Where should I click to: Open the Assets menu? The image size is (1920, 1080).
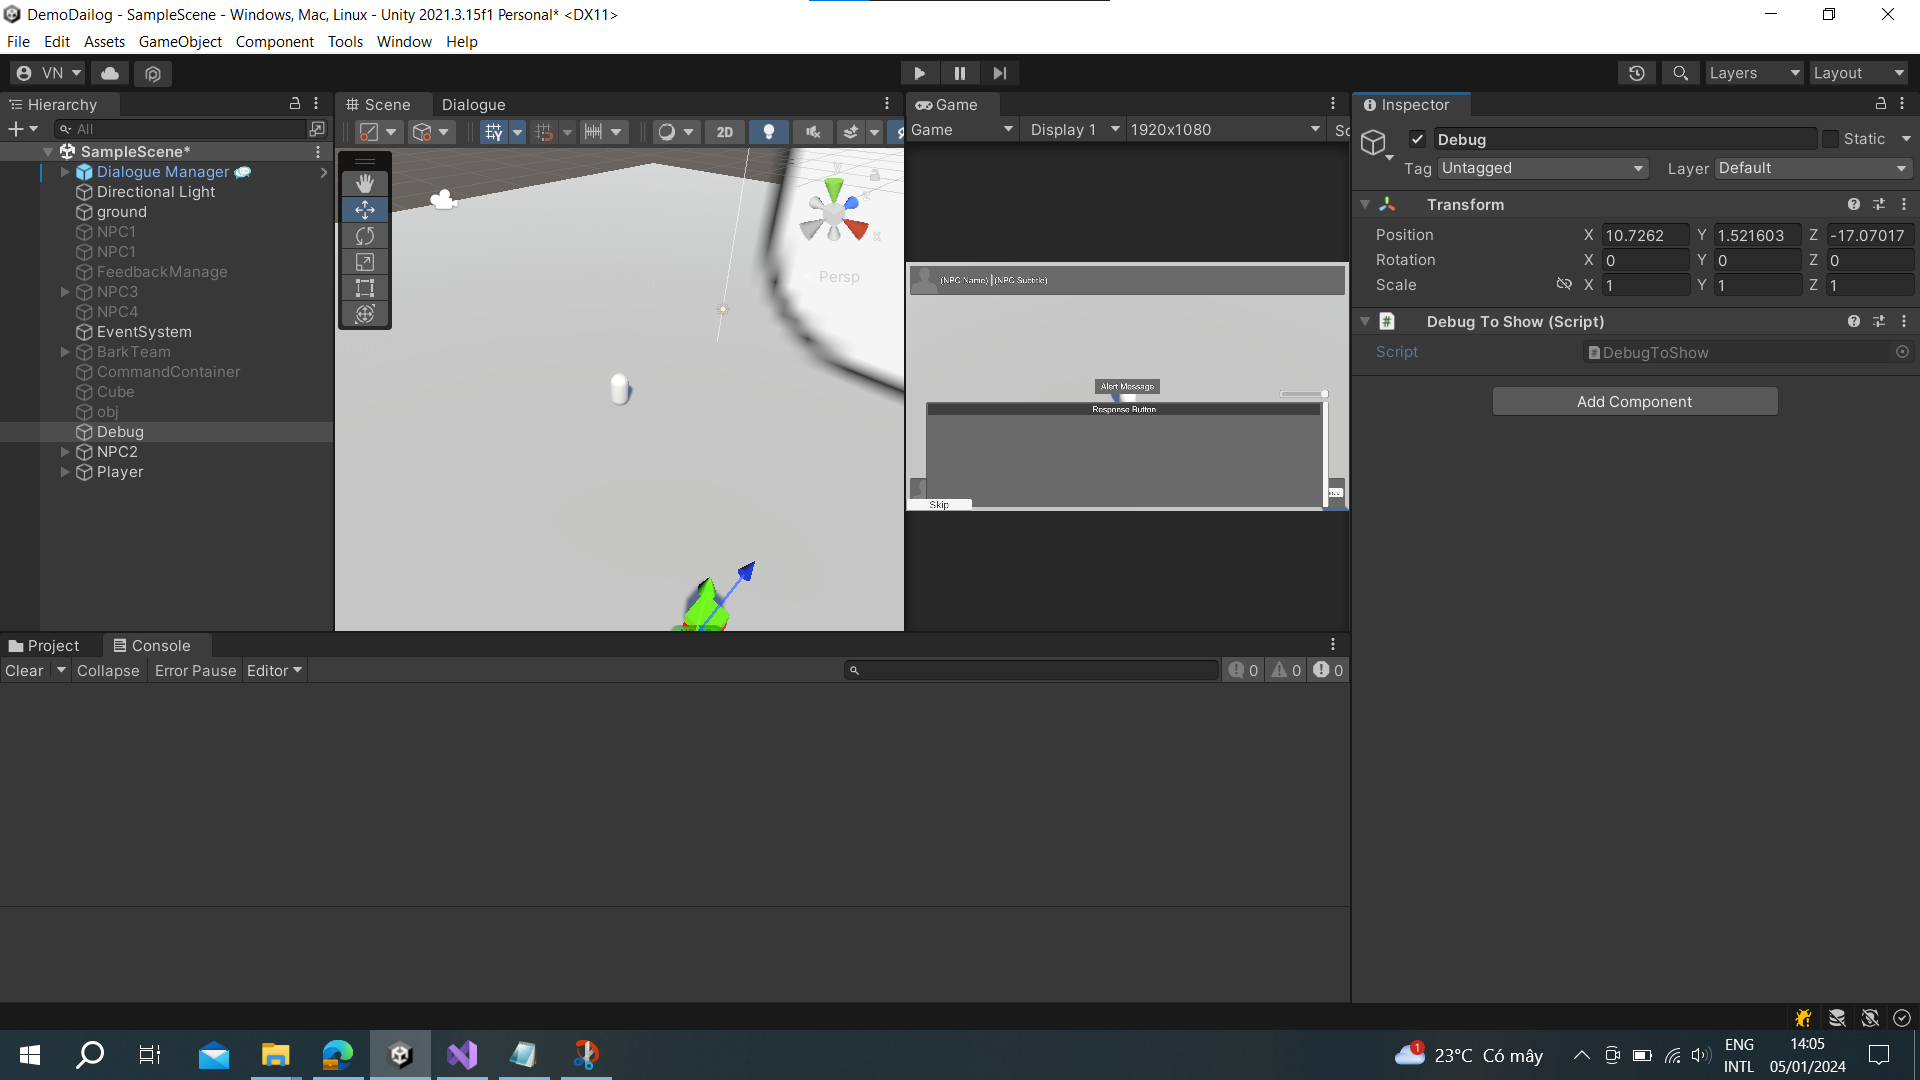coord(104,42)
